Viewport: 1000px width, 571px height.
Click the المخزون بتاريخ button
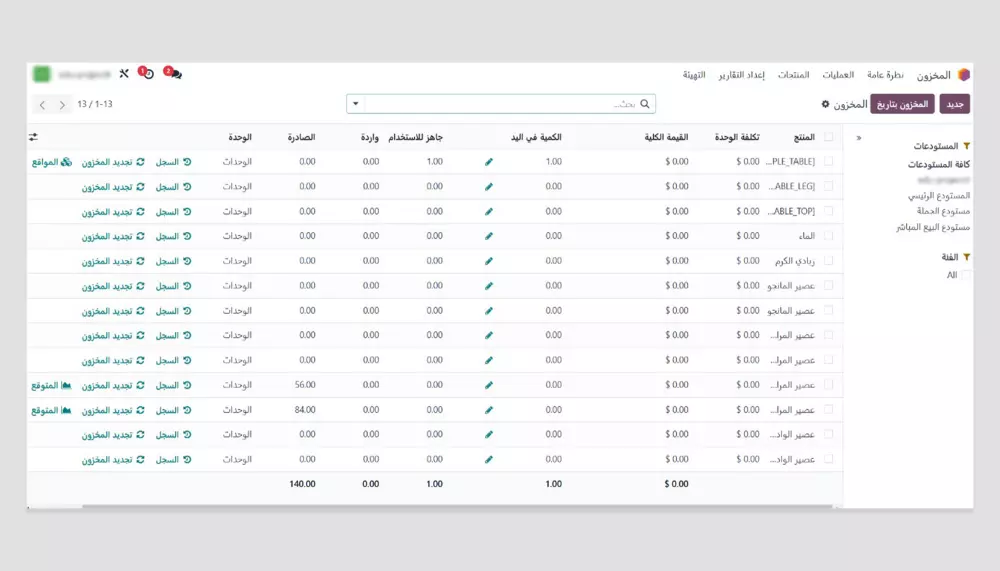pos(902,104)
